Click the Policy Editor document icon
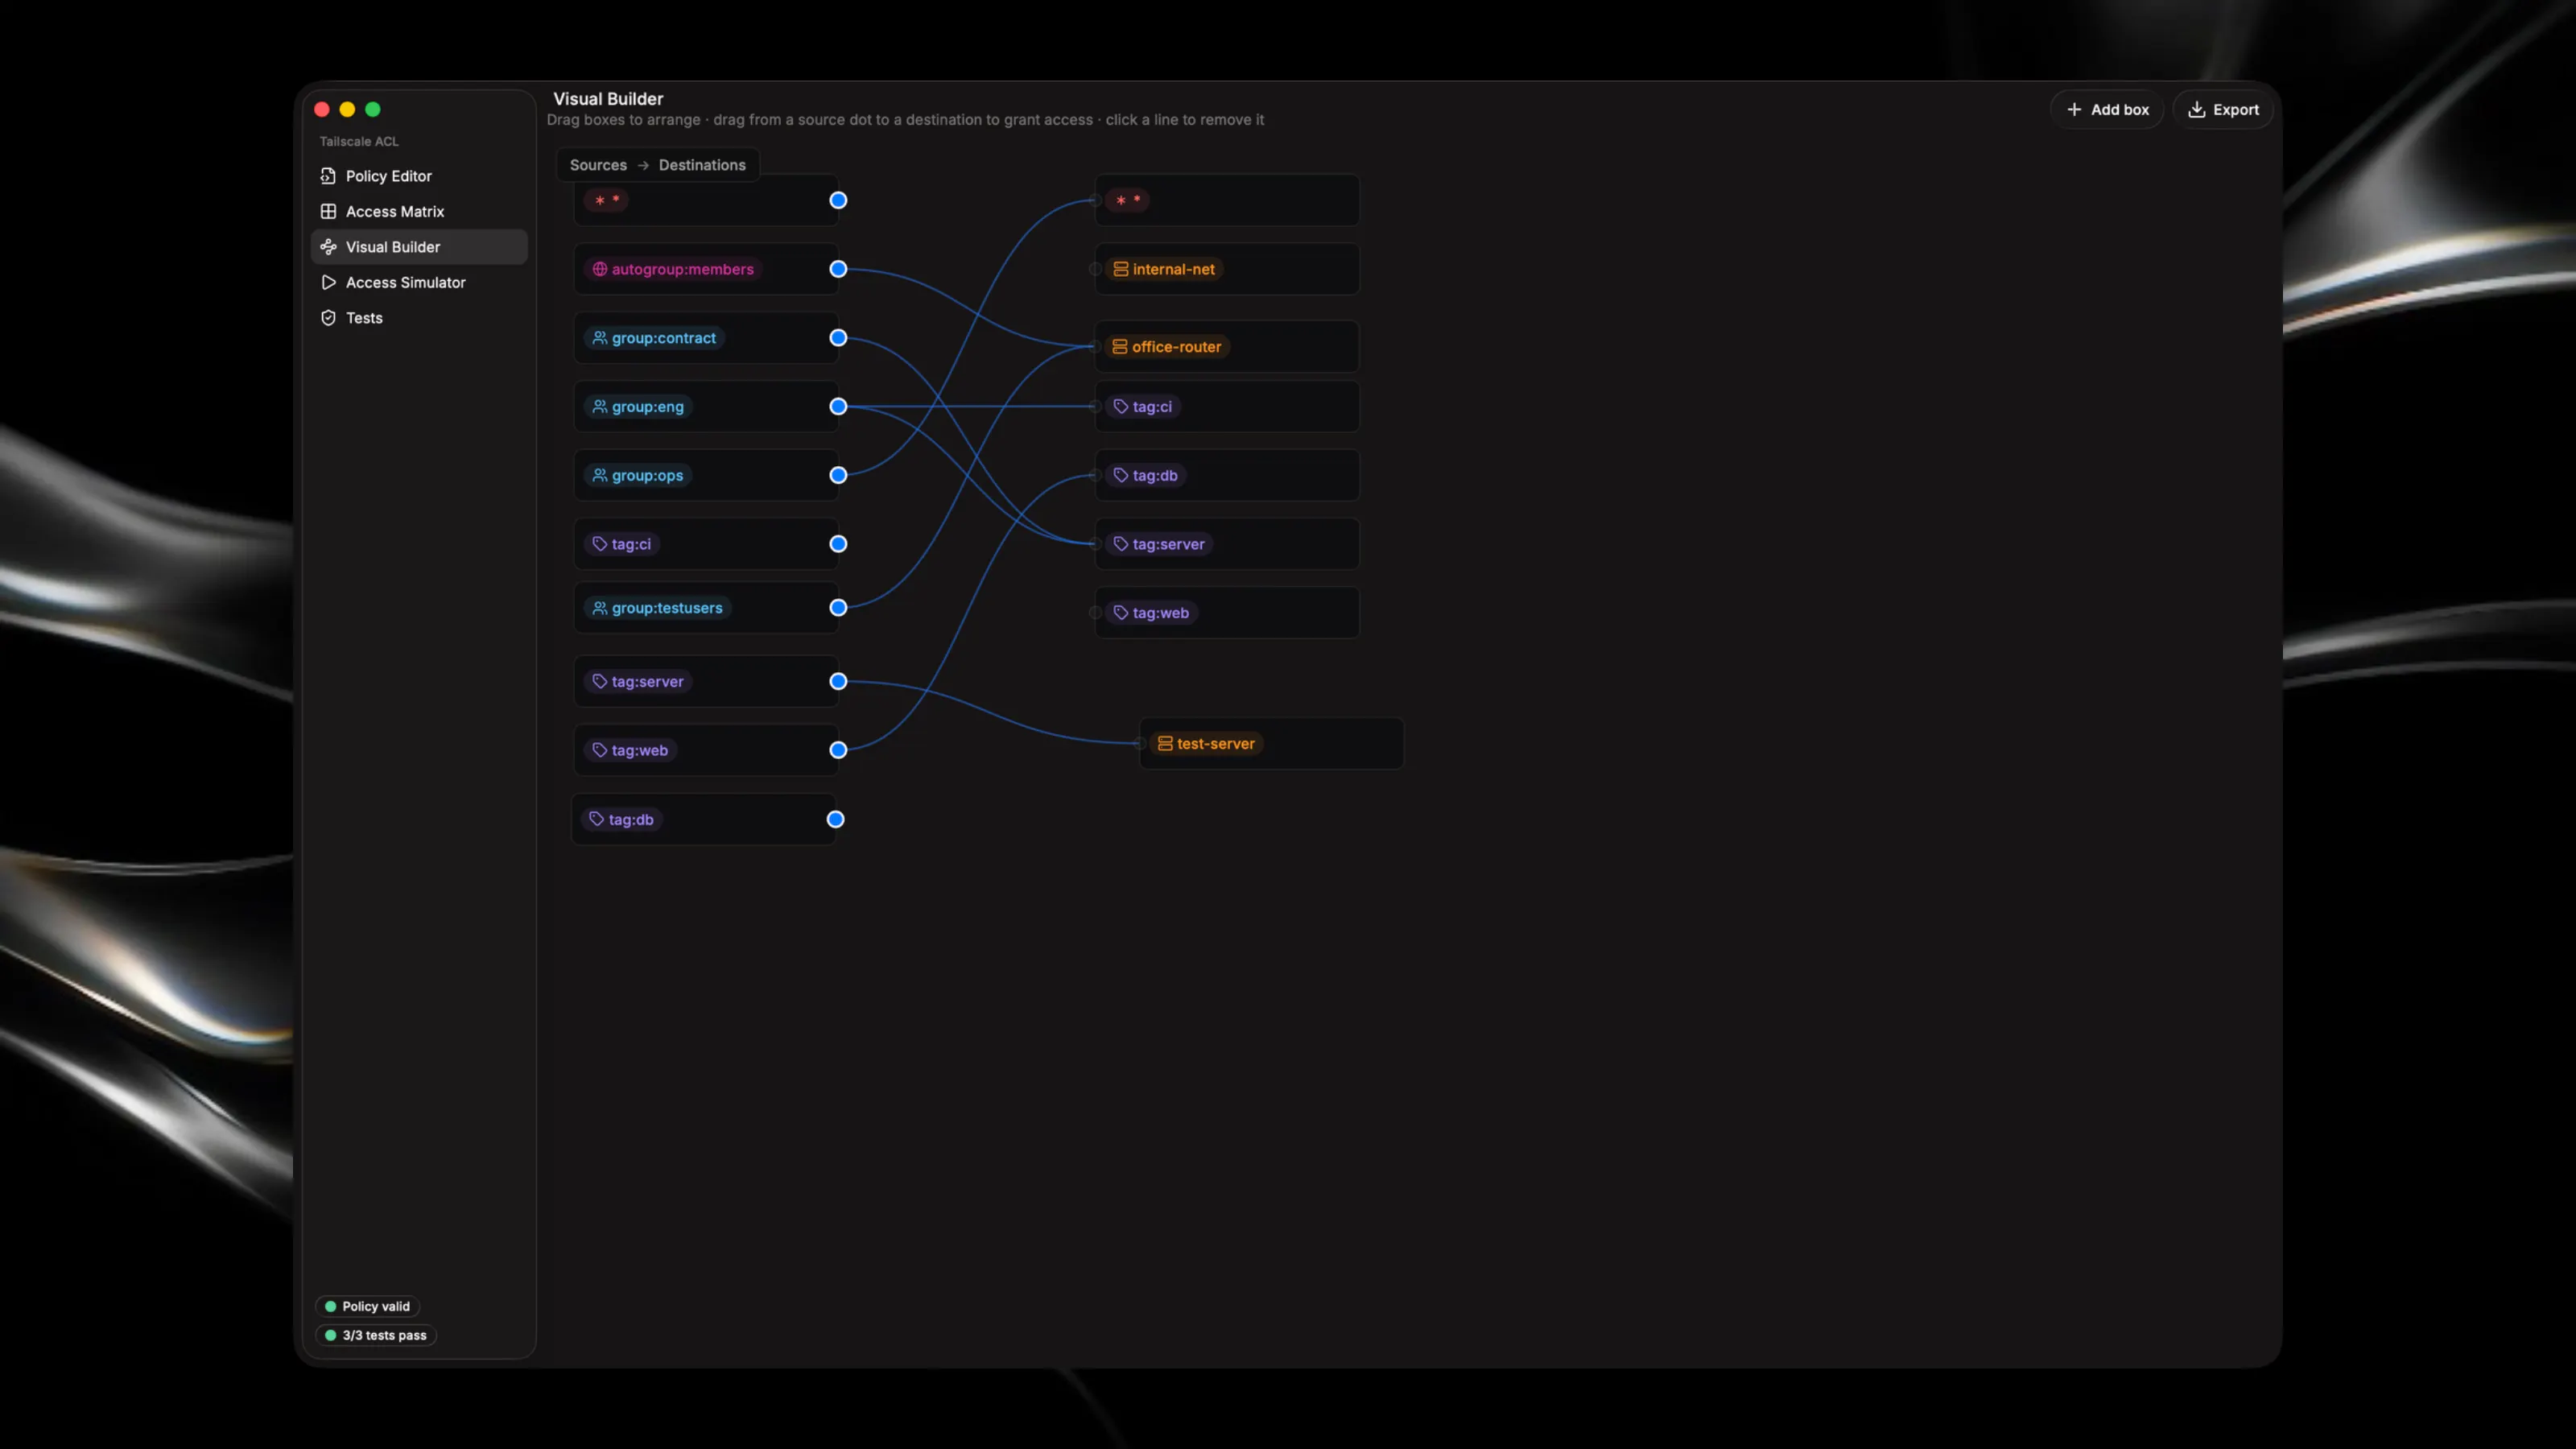Screen dimensions: 2576x1449 click(x=328, y=176)
